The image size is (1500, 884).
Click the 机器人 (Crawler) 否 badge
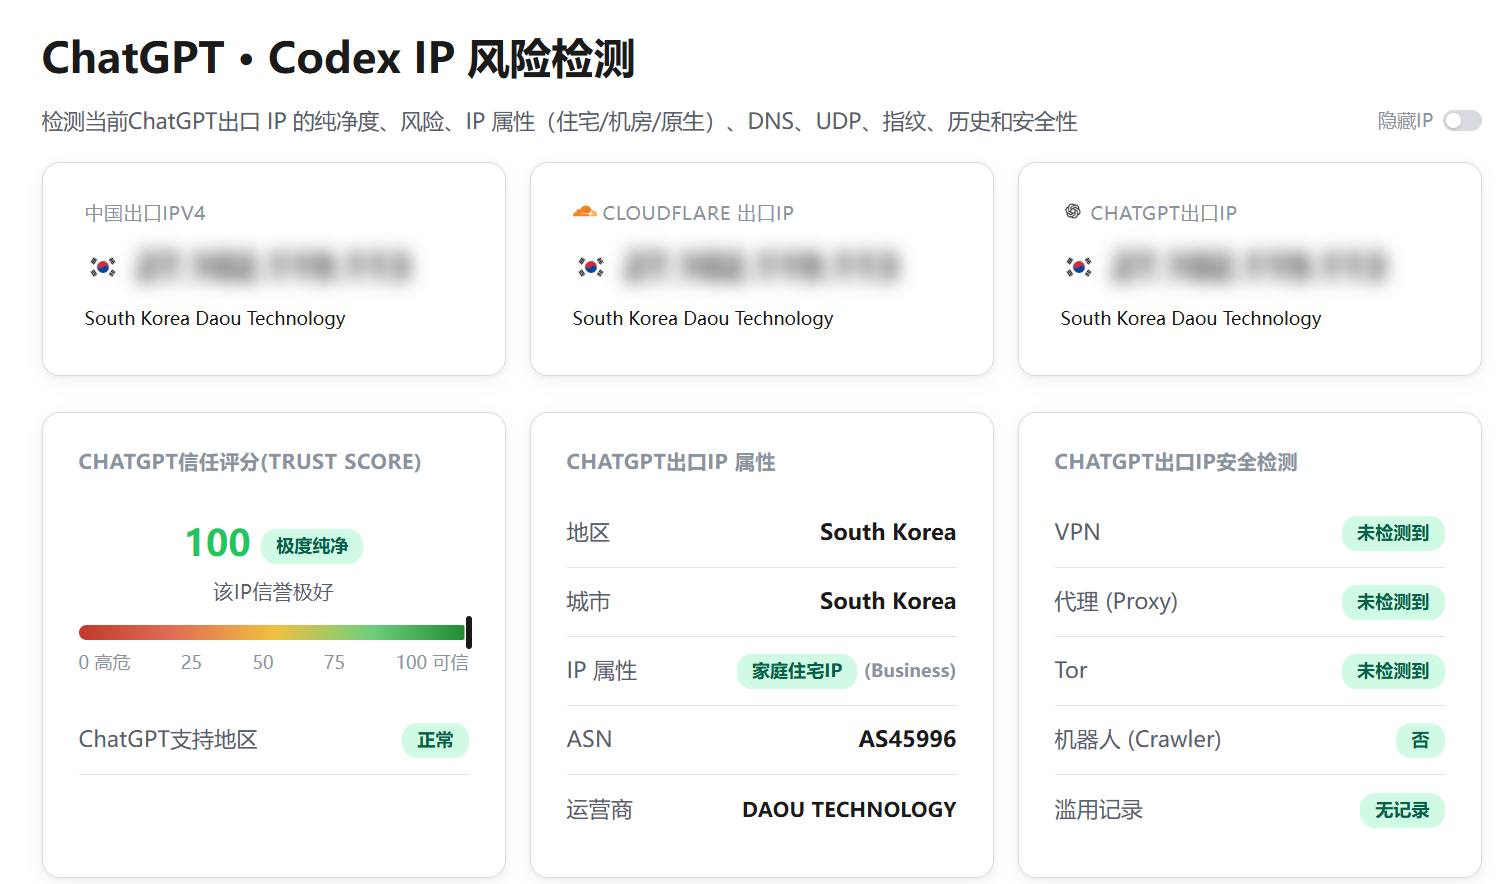[x=1420, y=740]
